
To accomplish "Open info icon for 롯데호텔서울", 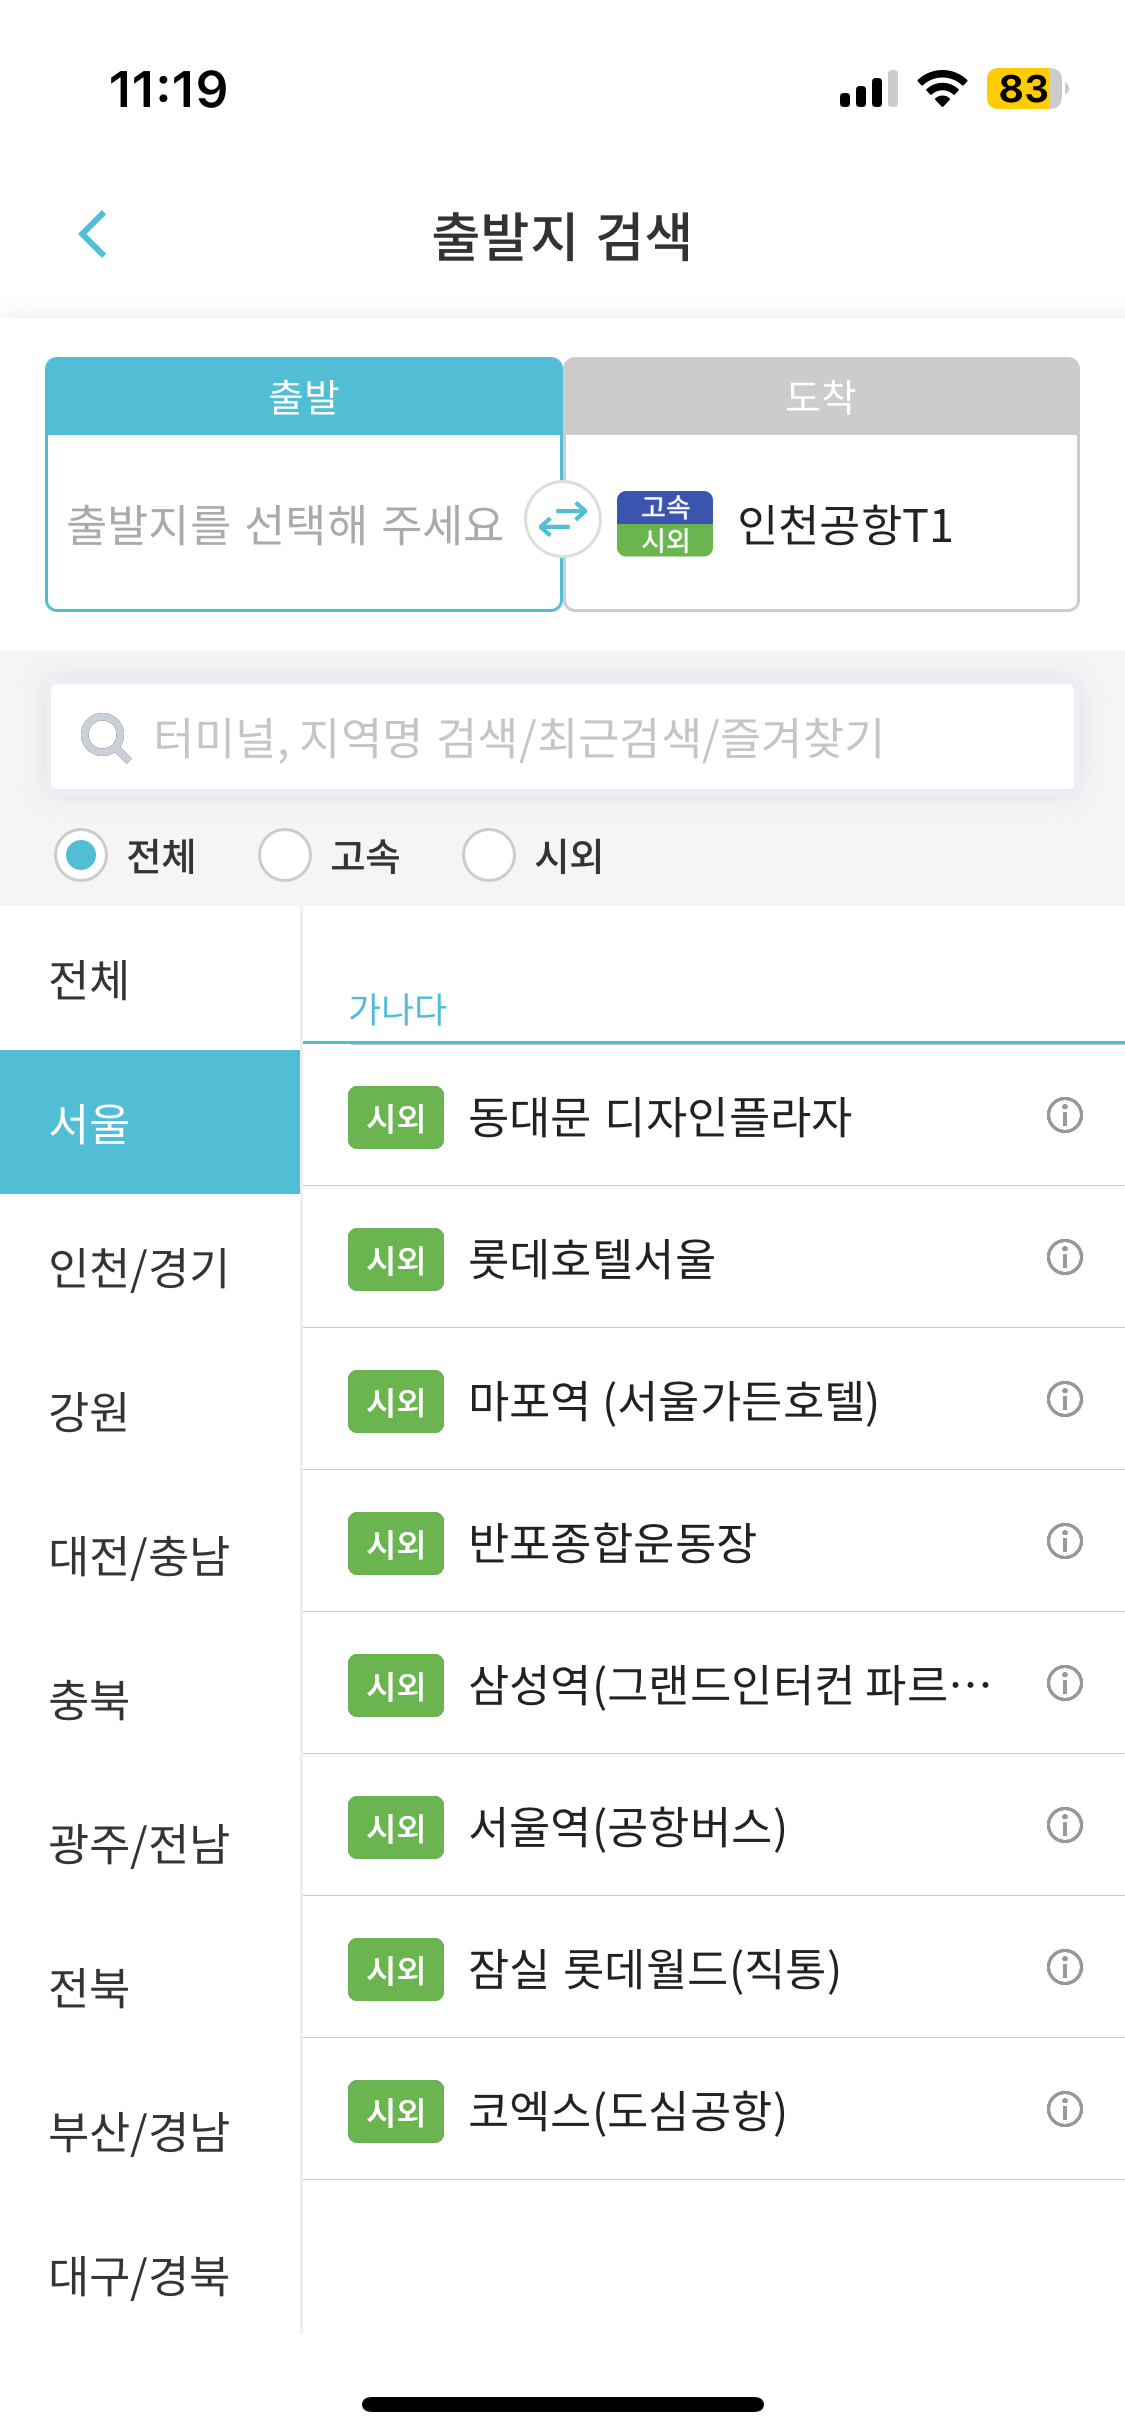I will click(1063, 1259).
